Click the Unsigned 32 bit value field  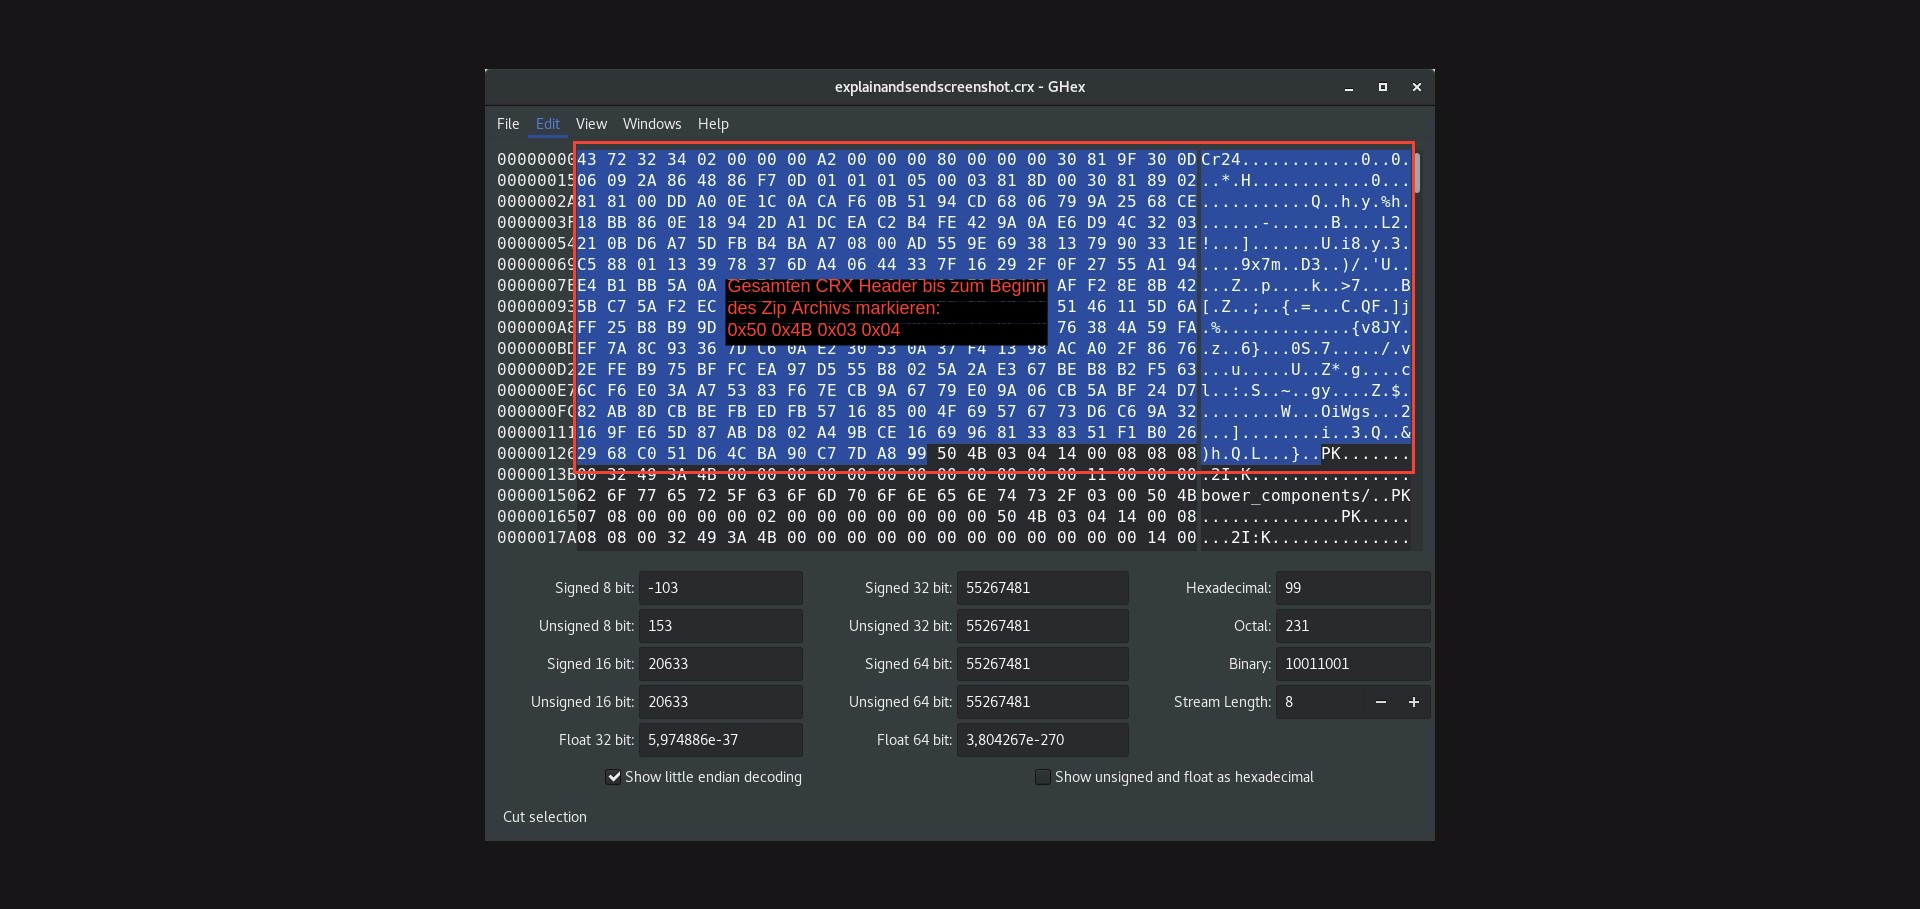point(1042,626)
